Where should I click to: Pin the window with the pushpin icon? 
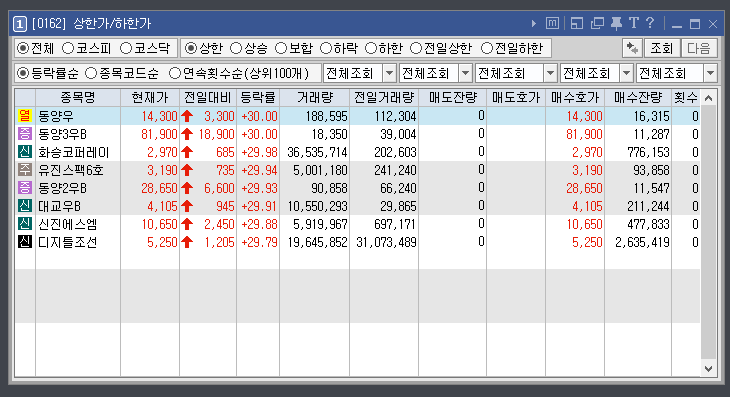[x=616, y=23]
